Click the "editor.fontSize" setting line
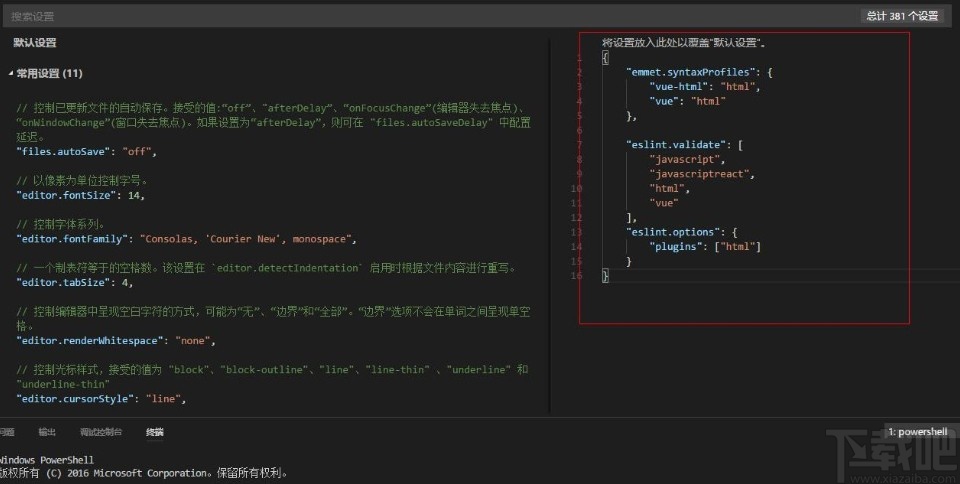This screenshot has height=484, width=960. [x=81, y=196]
